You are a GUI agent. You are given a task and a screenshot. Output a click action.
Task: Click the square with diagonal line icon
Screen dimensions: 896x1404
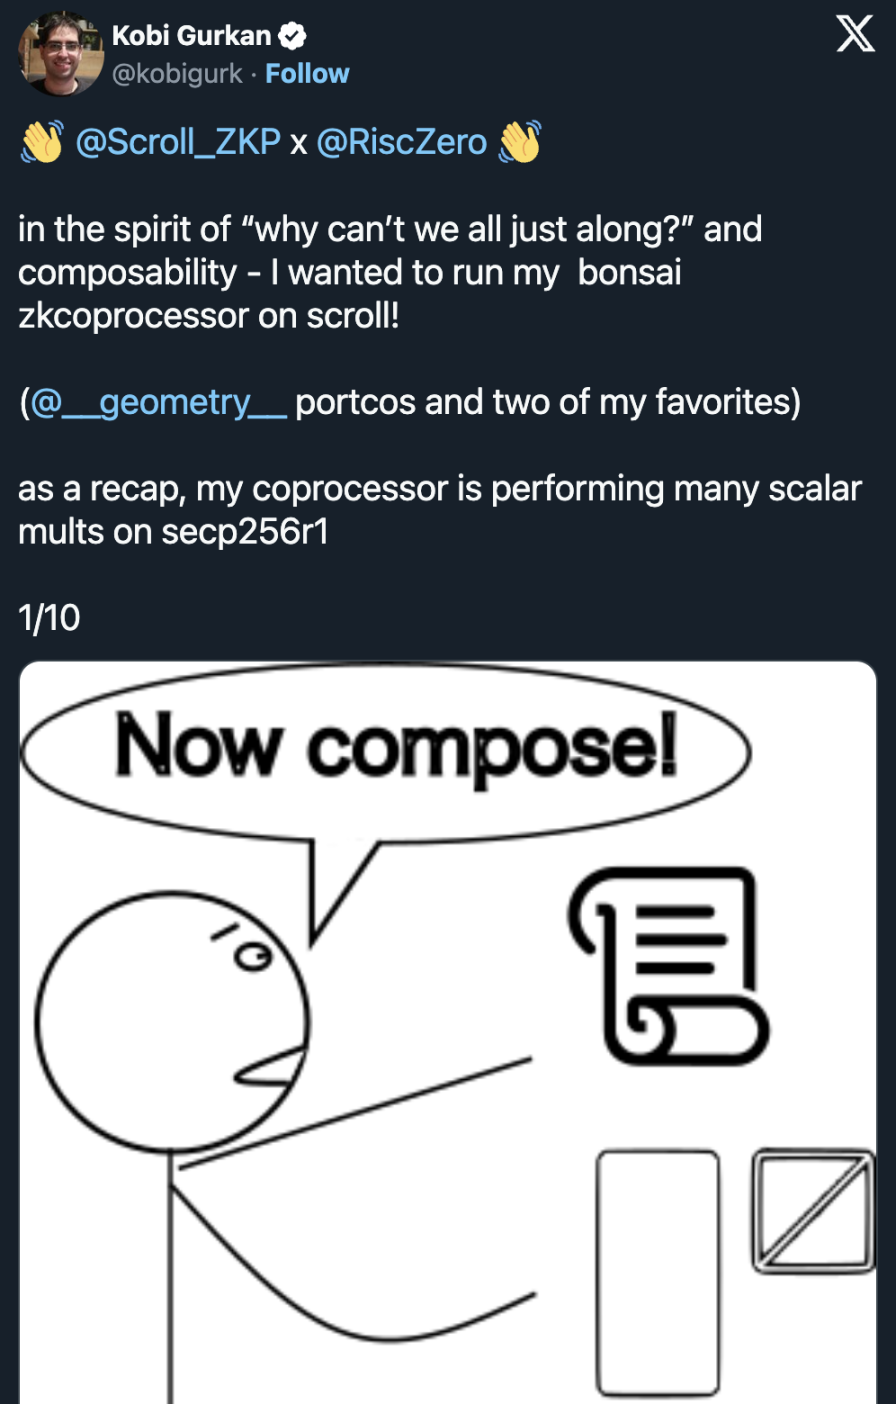(813, 1211)
